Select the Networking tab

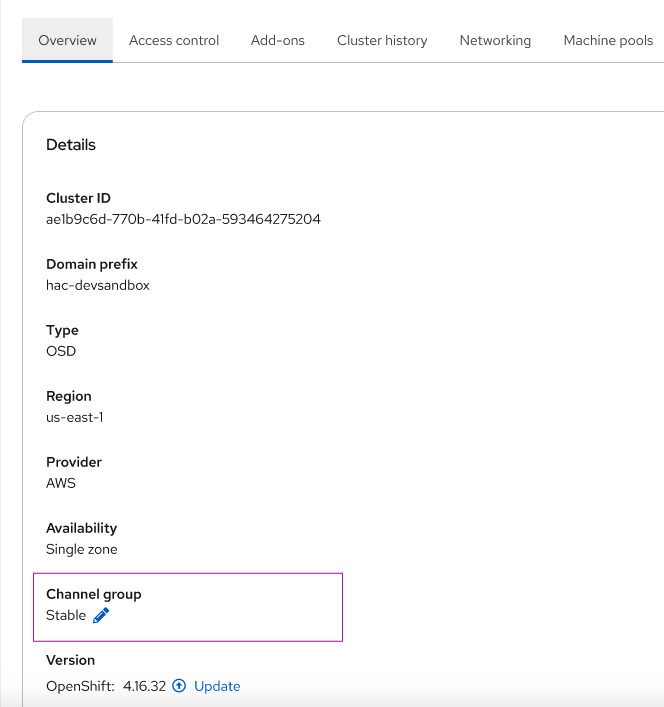coord(495,40)
